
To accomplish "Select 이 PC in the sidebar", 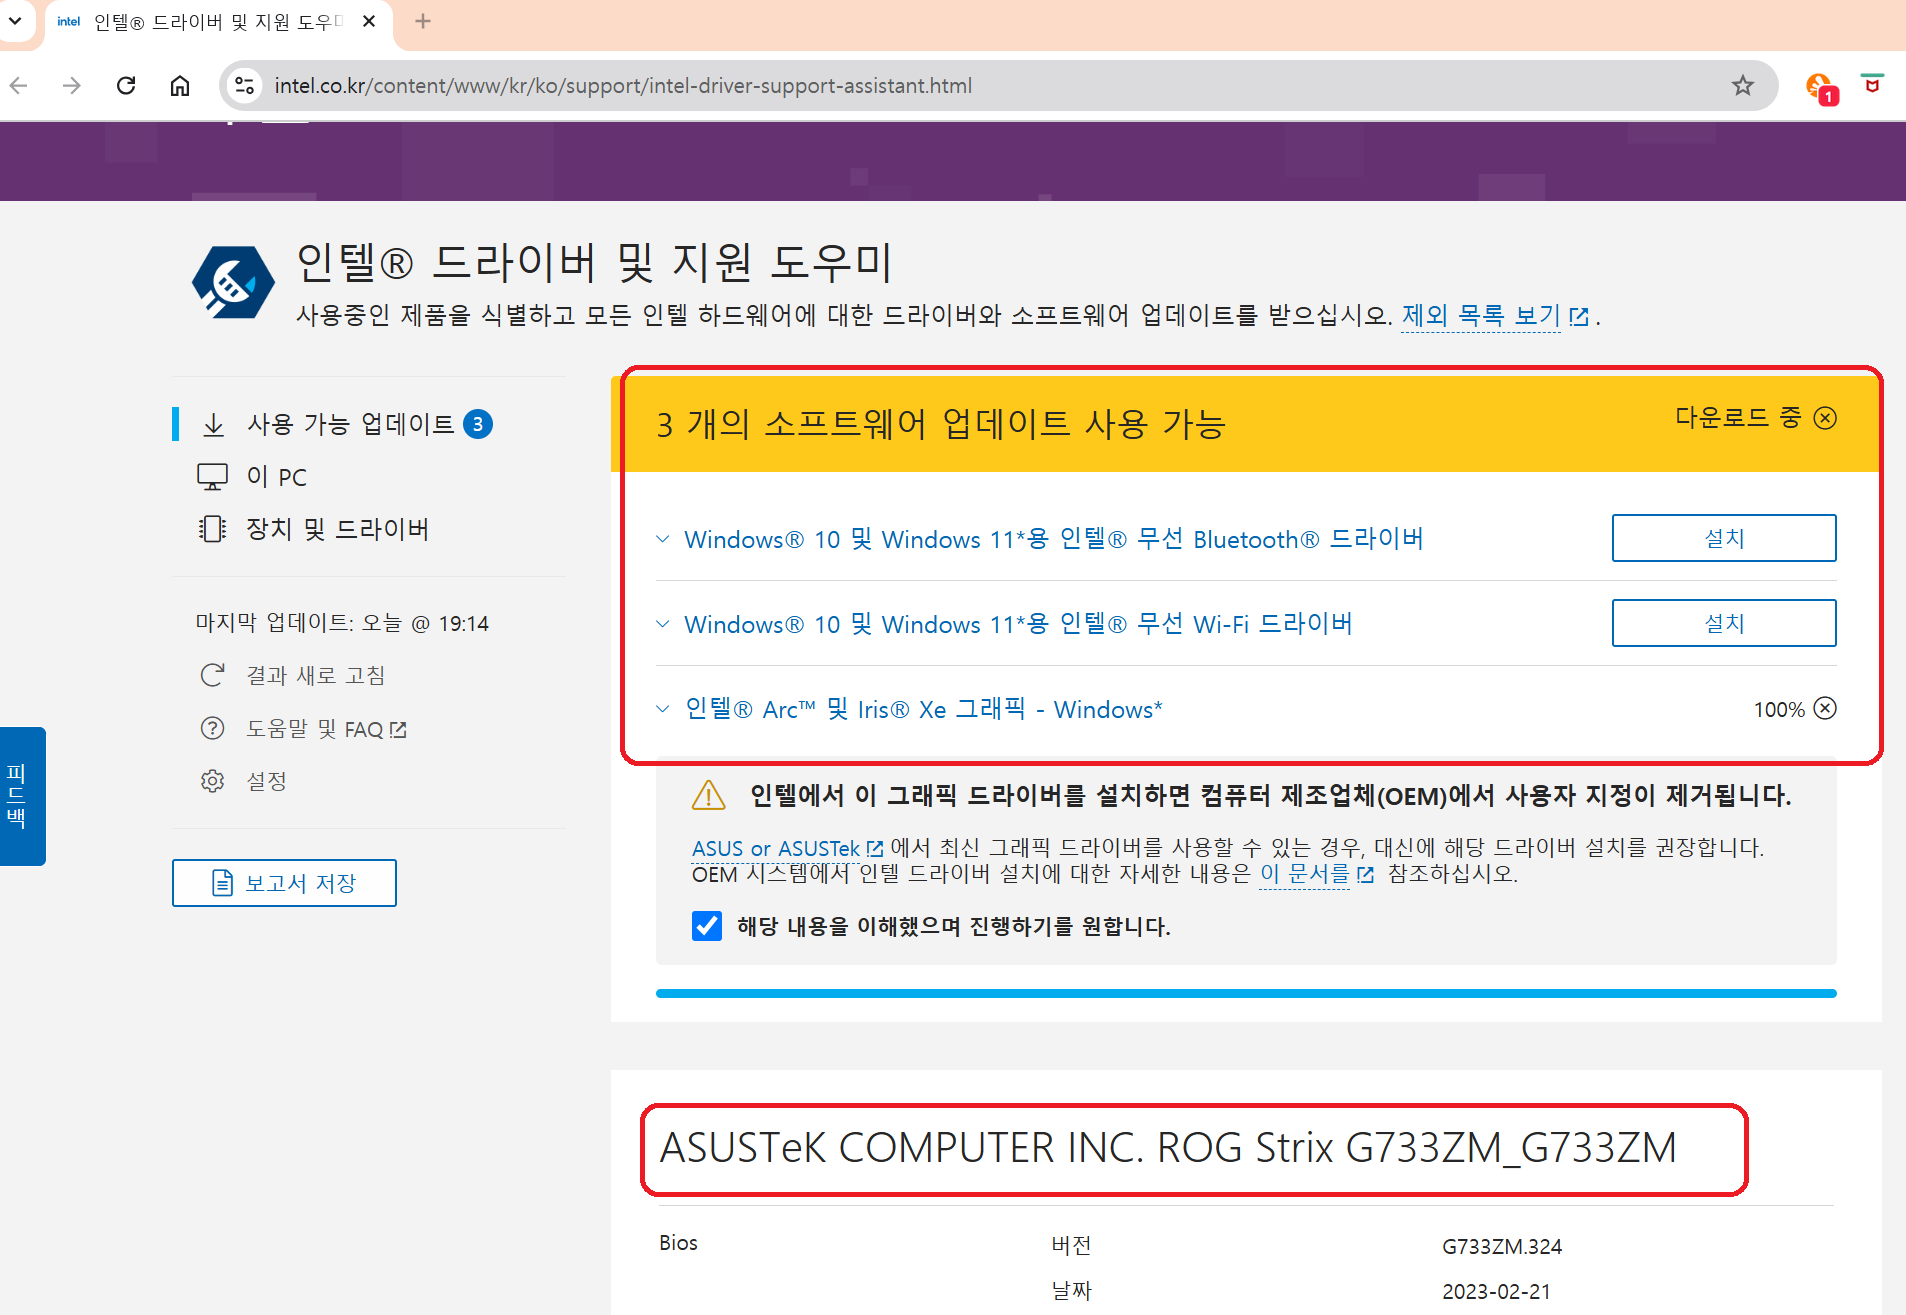I will 277,477.
